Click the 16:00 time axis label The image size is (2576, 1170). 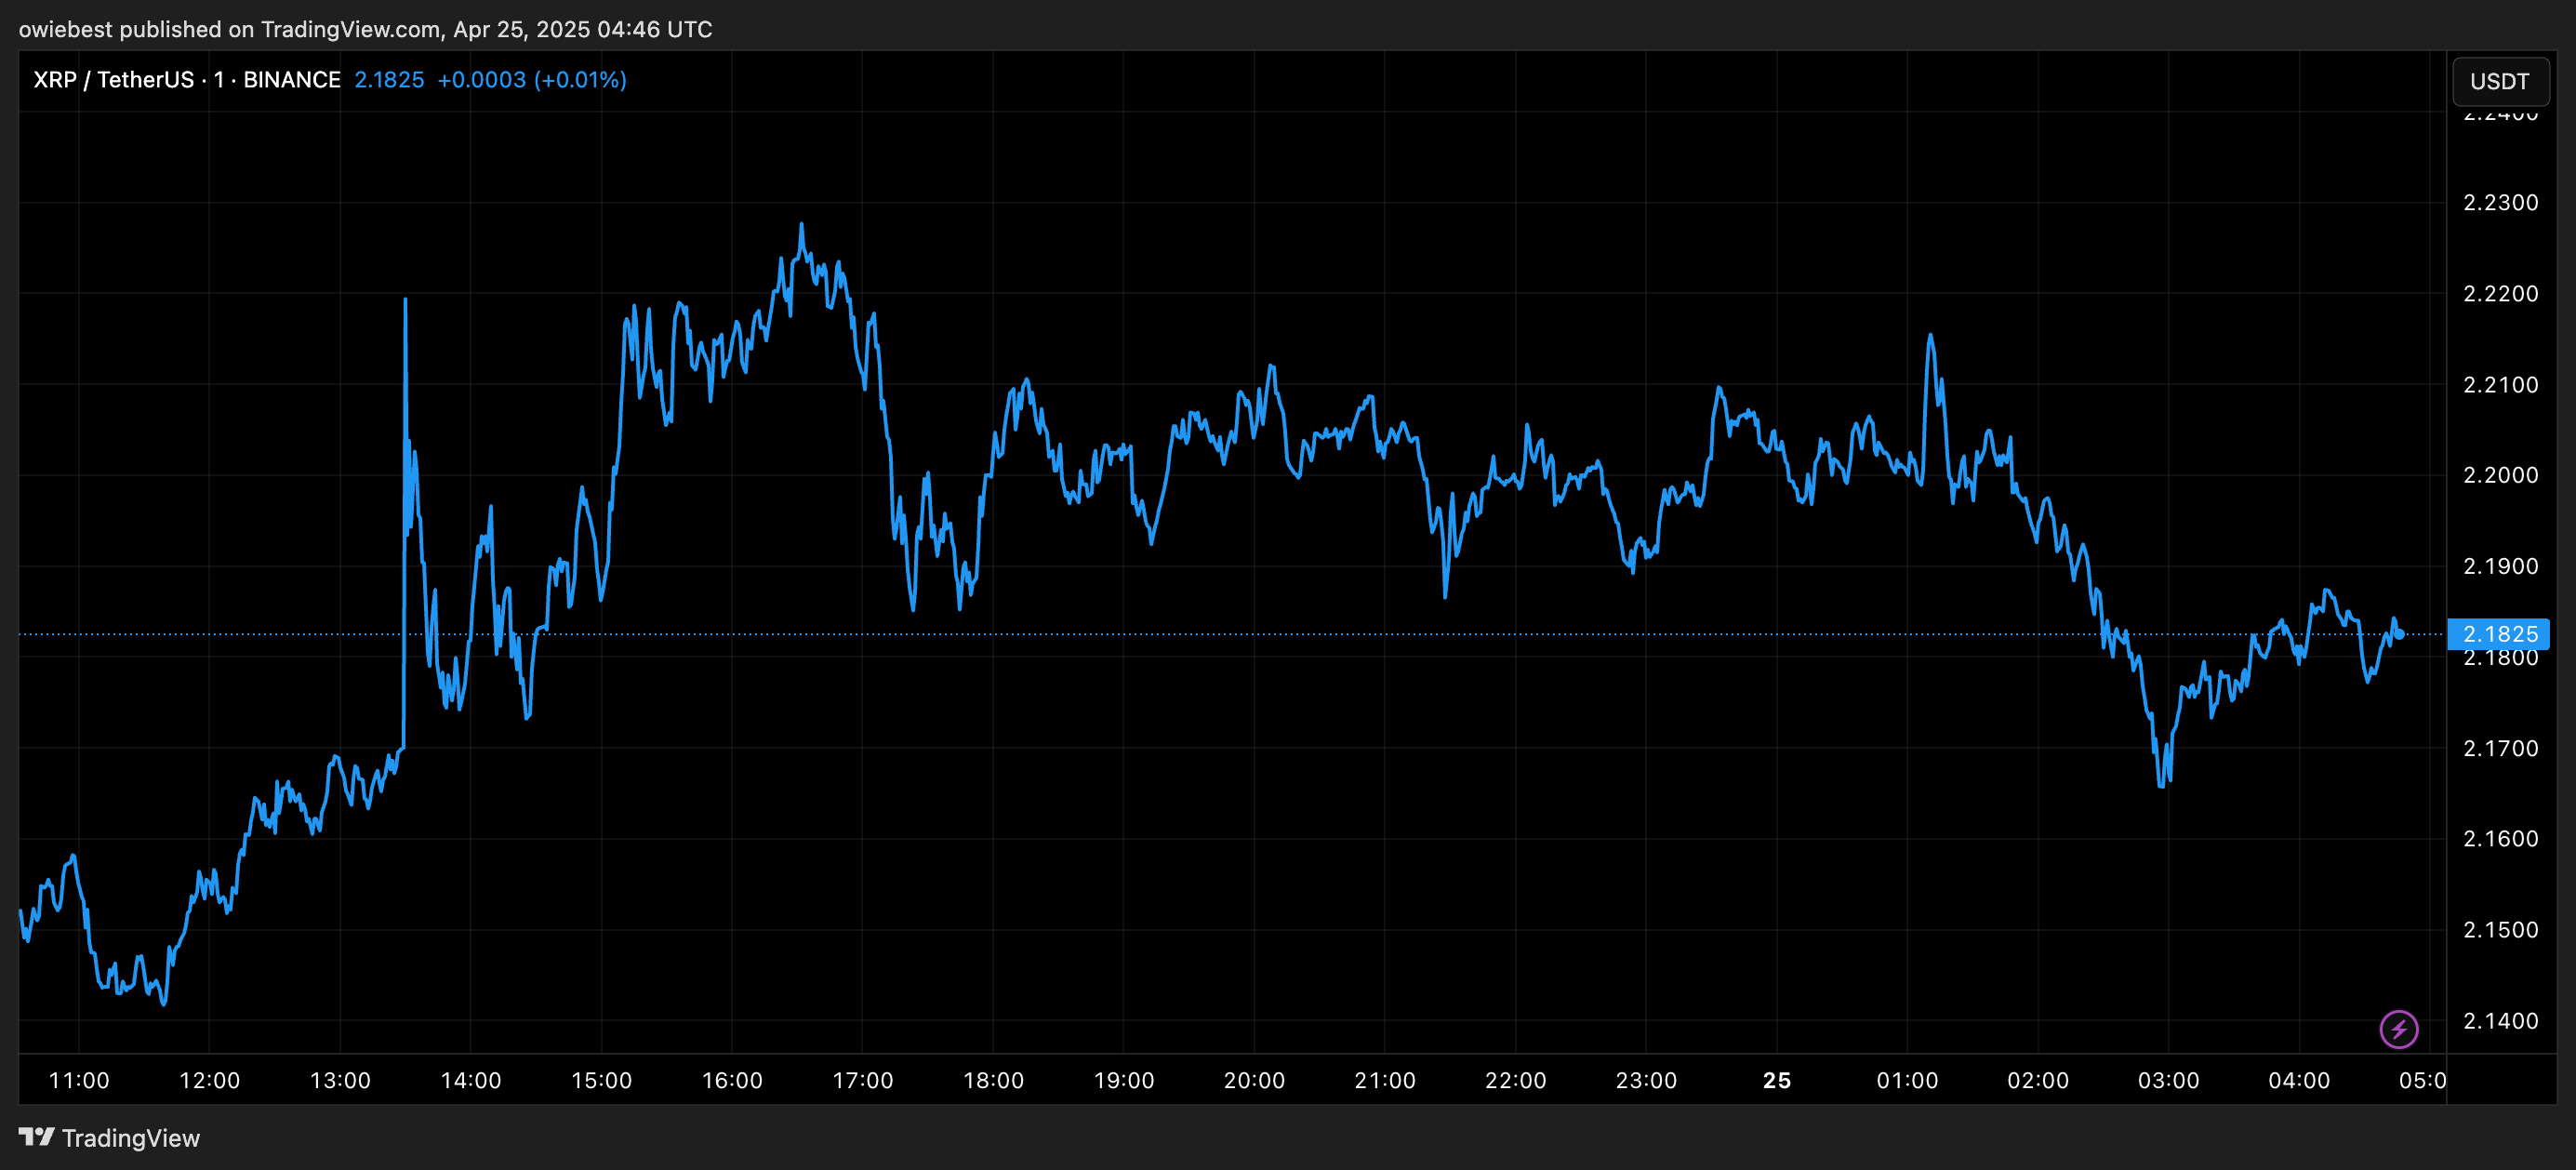coord(732,1081)
